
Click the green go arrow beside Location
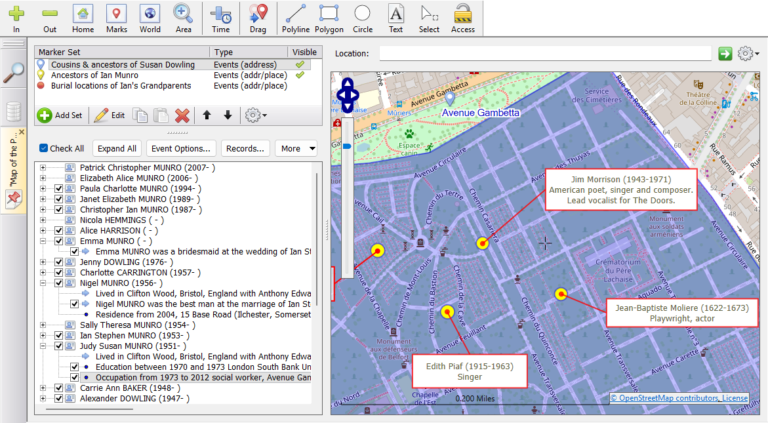pos(725,54)
